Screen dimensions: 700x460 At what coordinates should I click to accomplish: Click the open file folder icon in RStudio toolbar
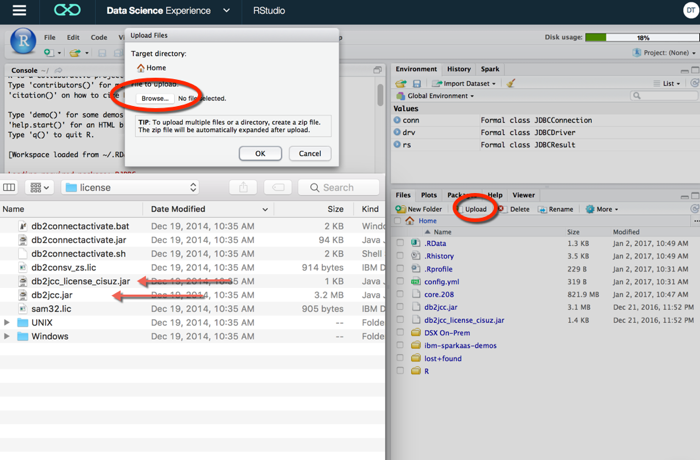(x=75, y=53)
